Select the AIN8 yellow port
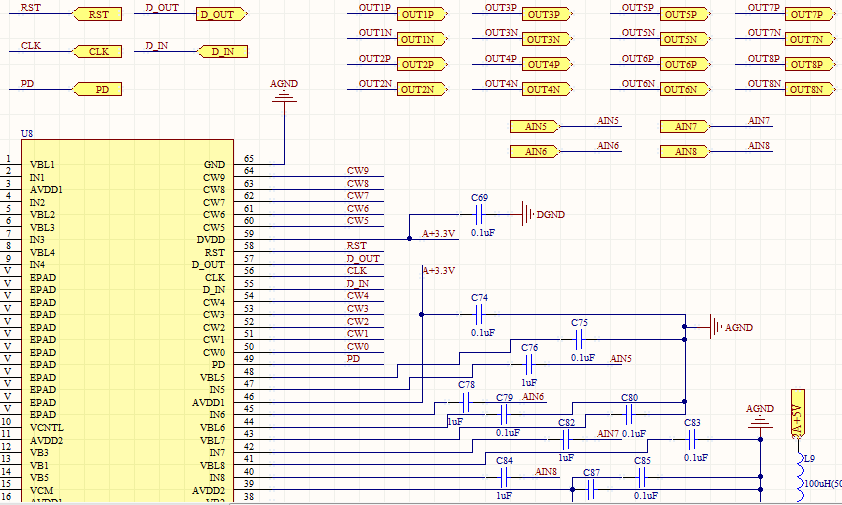 click(x=685, y=152)
